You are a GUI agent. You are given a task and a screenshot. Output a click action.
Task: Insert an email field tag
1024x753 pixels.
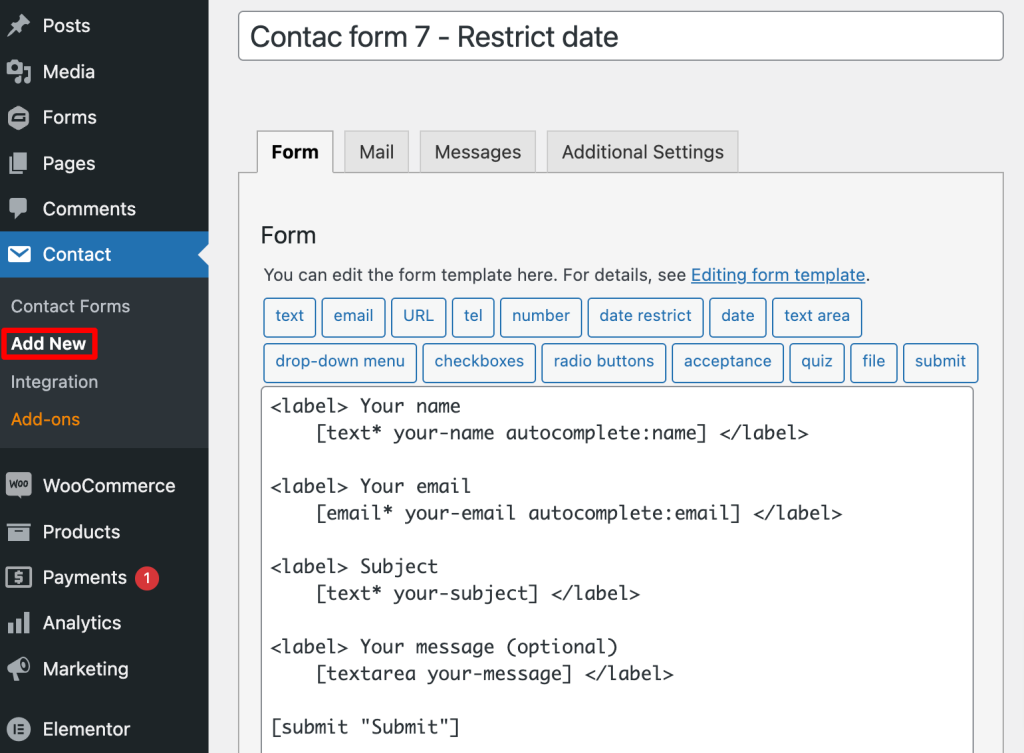[x=353, y=317]
